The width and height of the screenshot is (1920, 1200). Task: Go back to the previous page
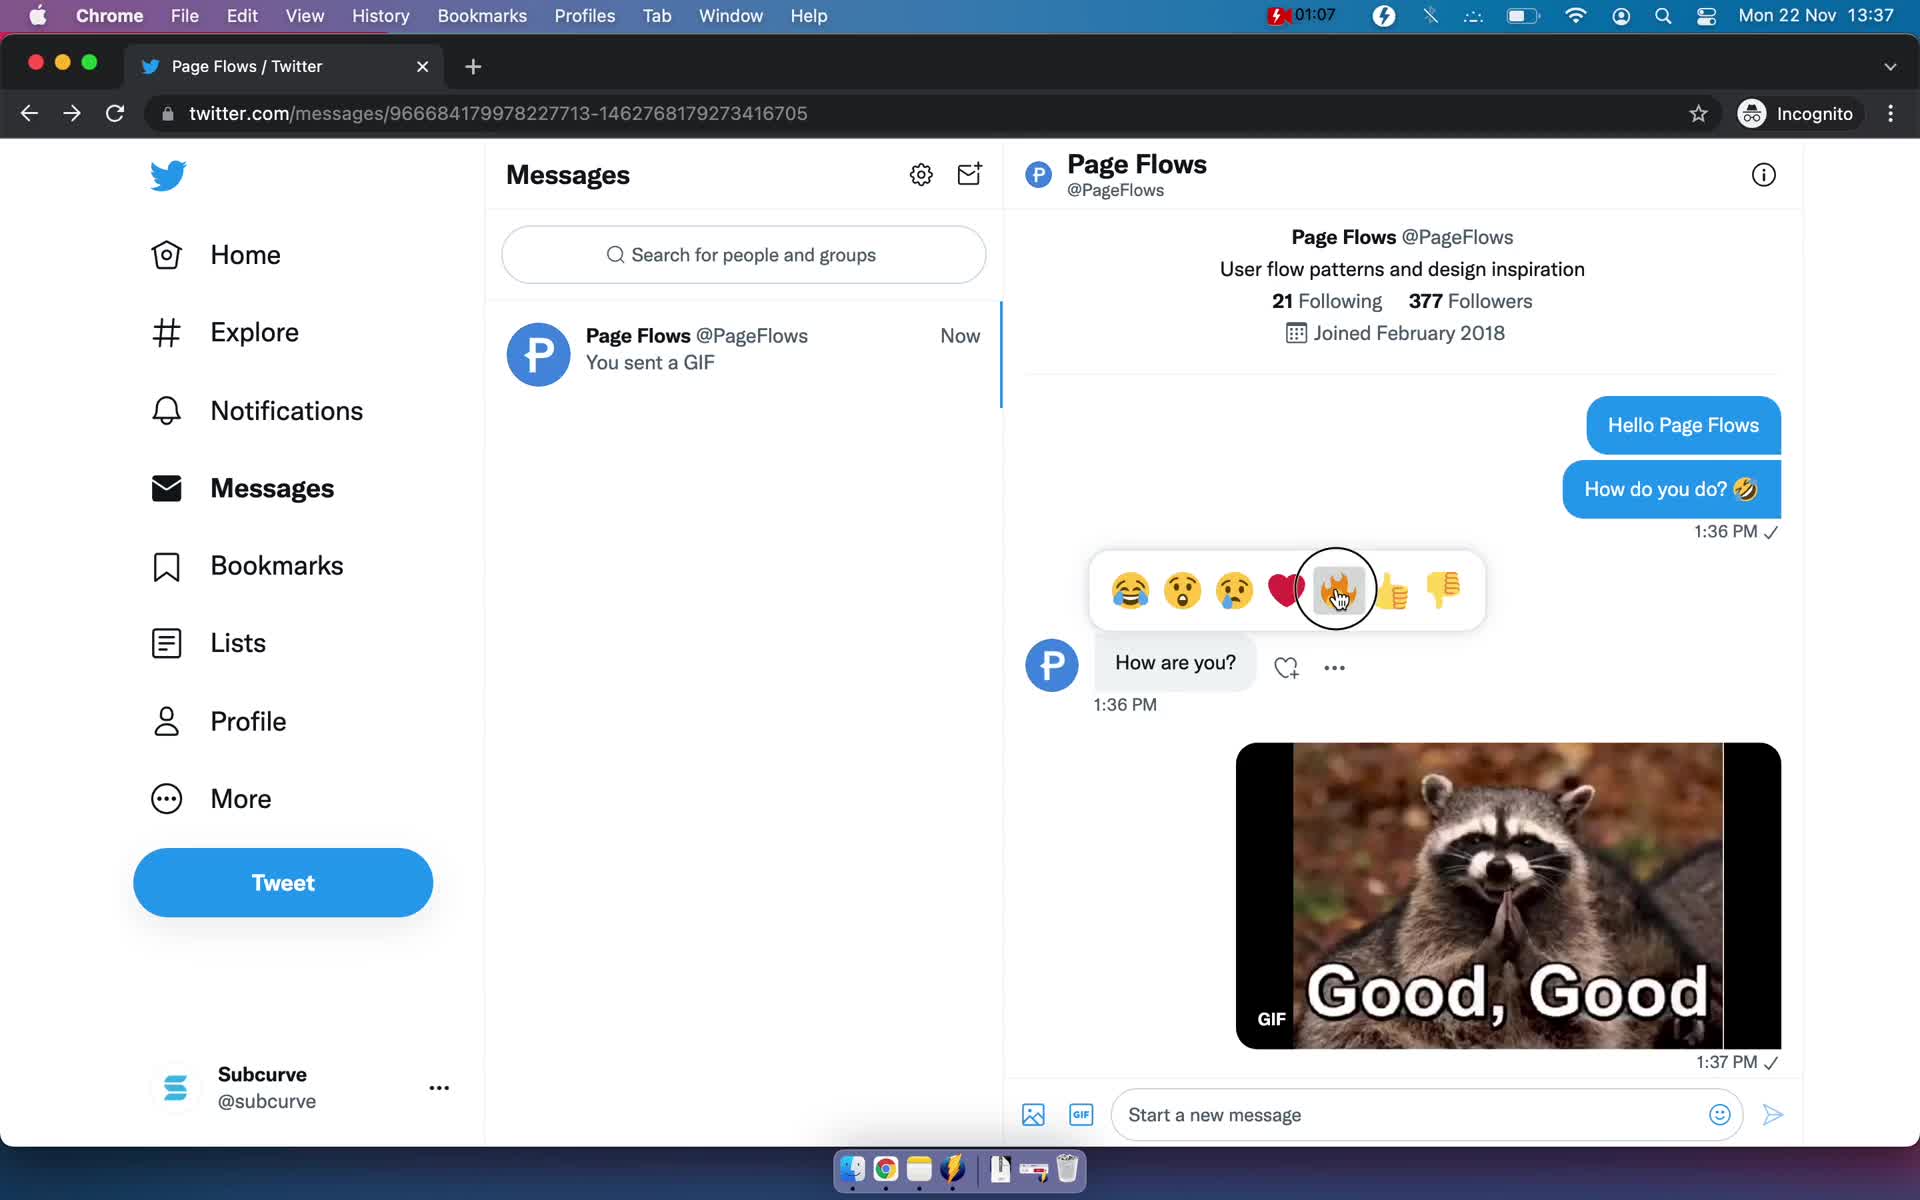(x=29, y=114)
